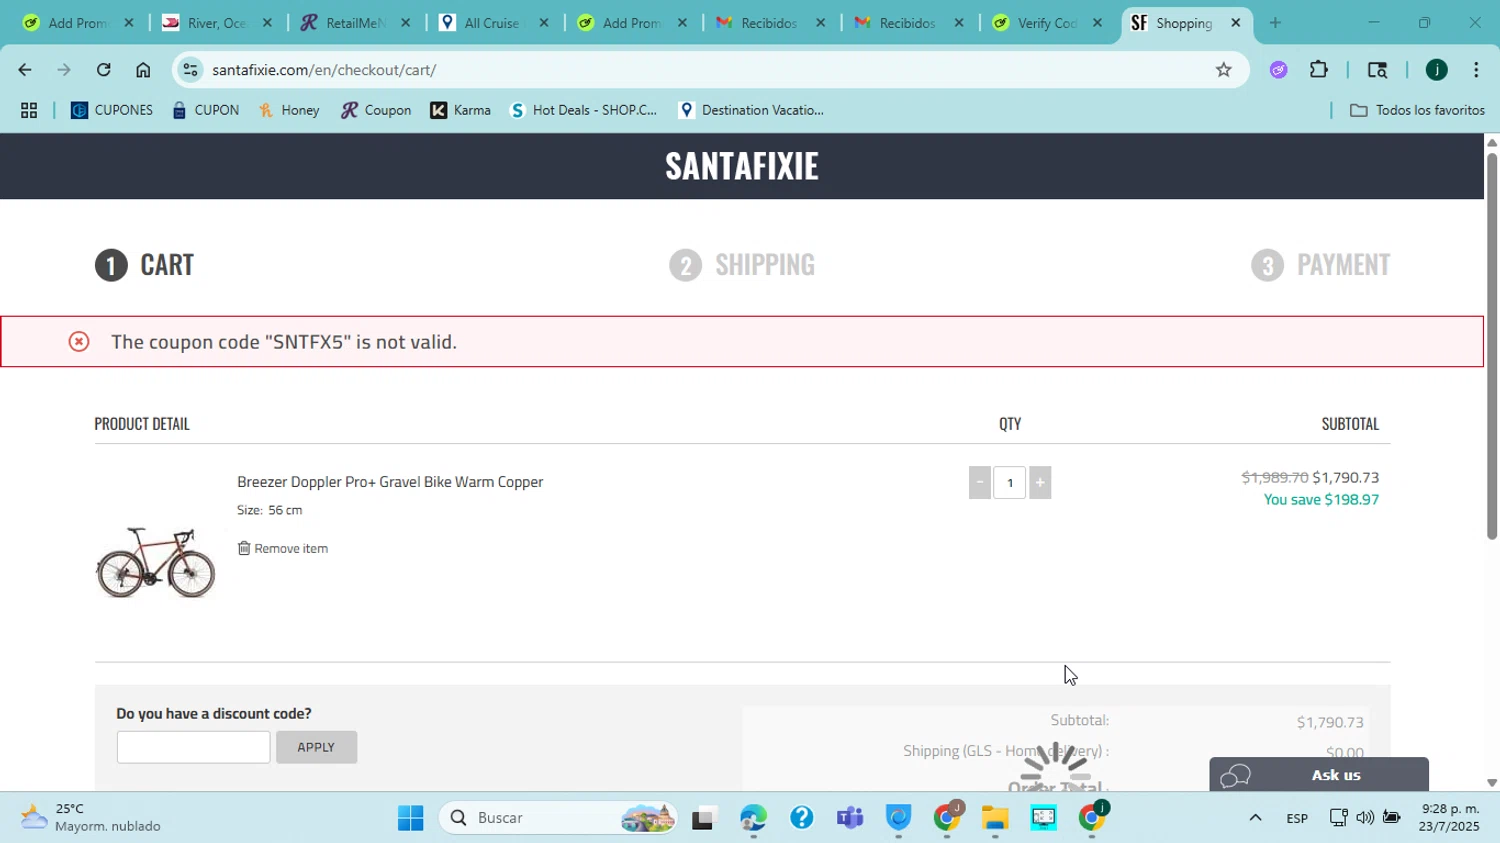The width and height of the screenshot is (1500, 843).
Task: Open the volume speaker icon in tray
Action: [1365, 818]
